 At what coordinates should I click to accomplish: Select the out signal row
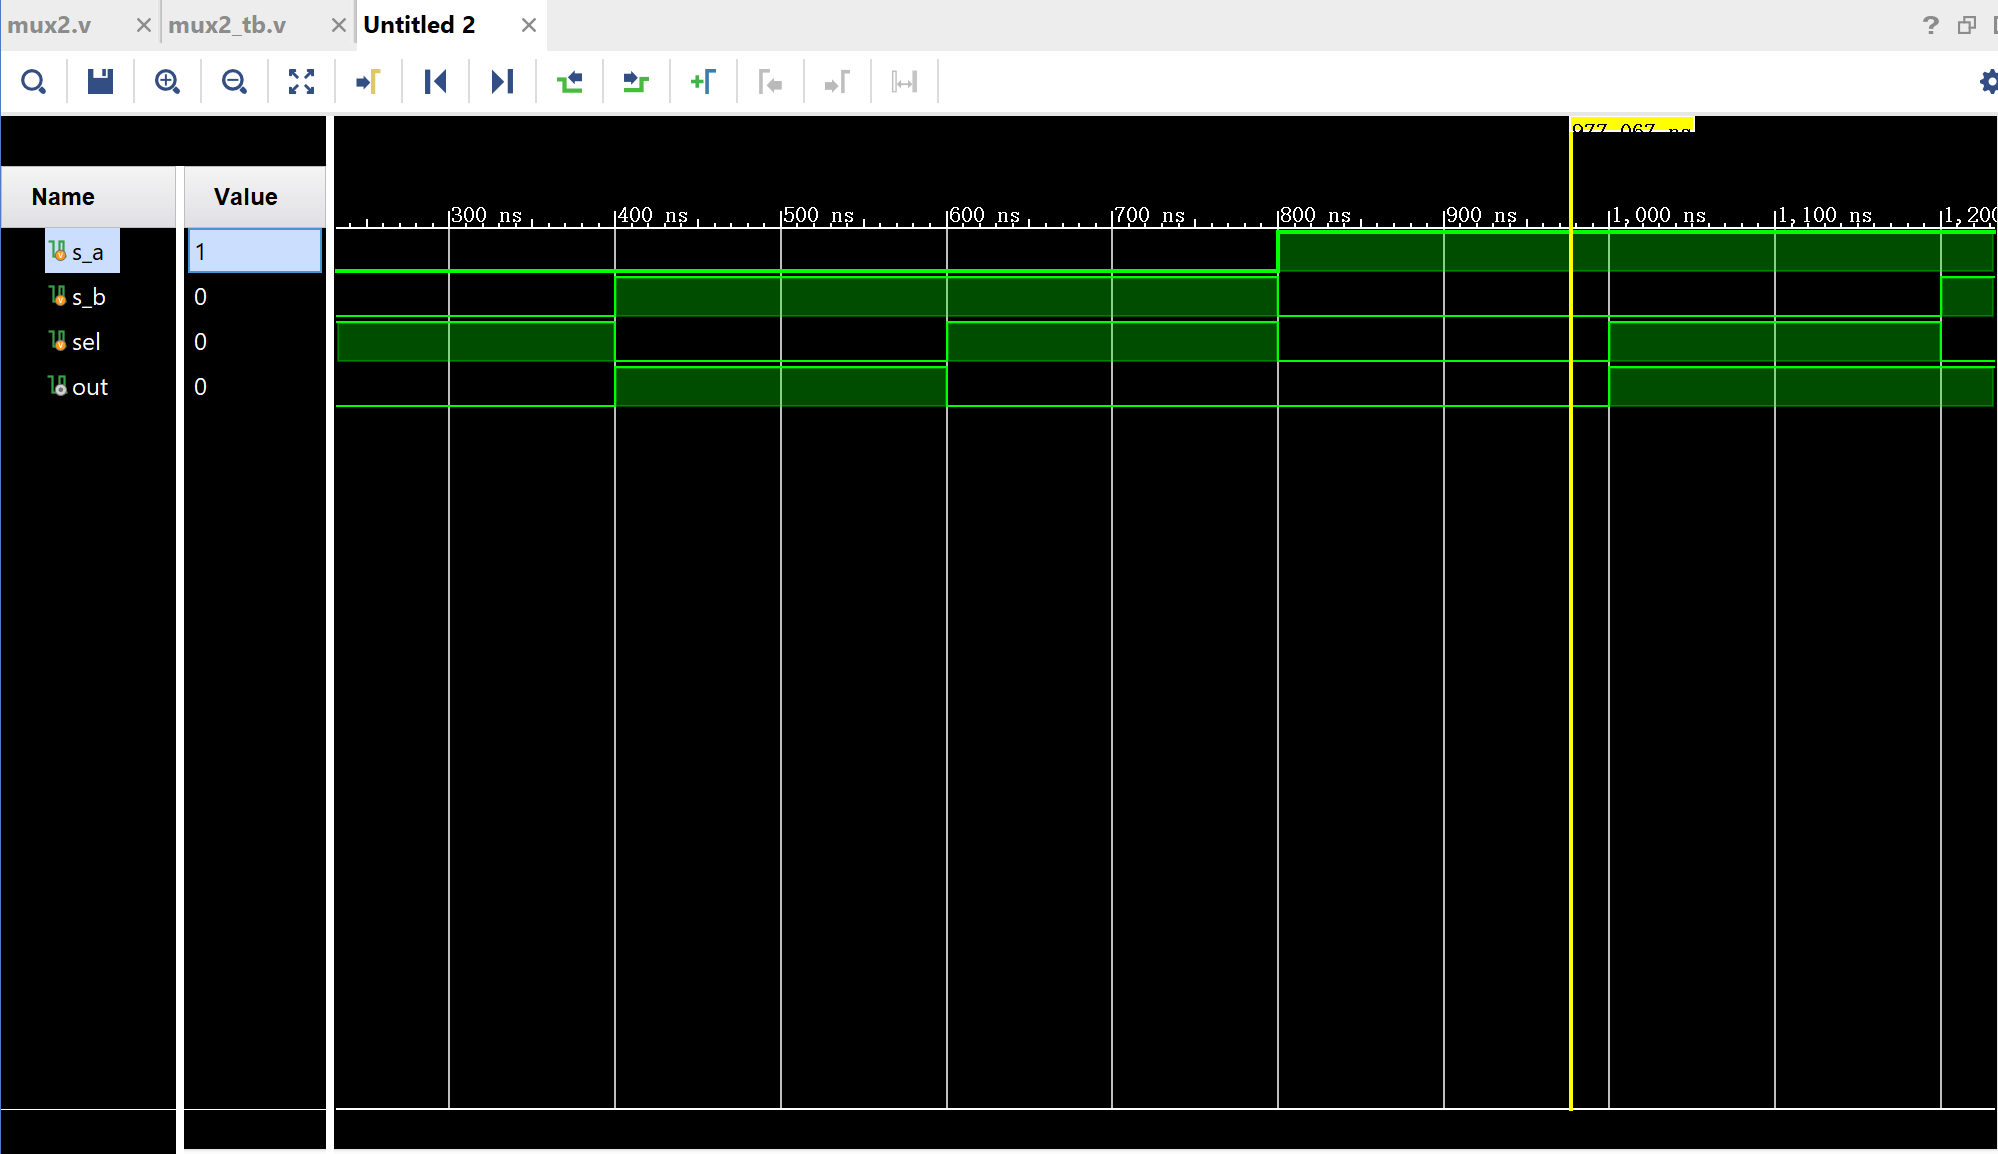point(89,387)
